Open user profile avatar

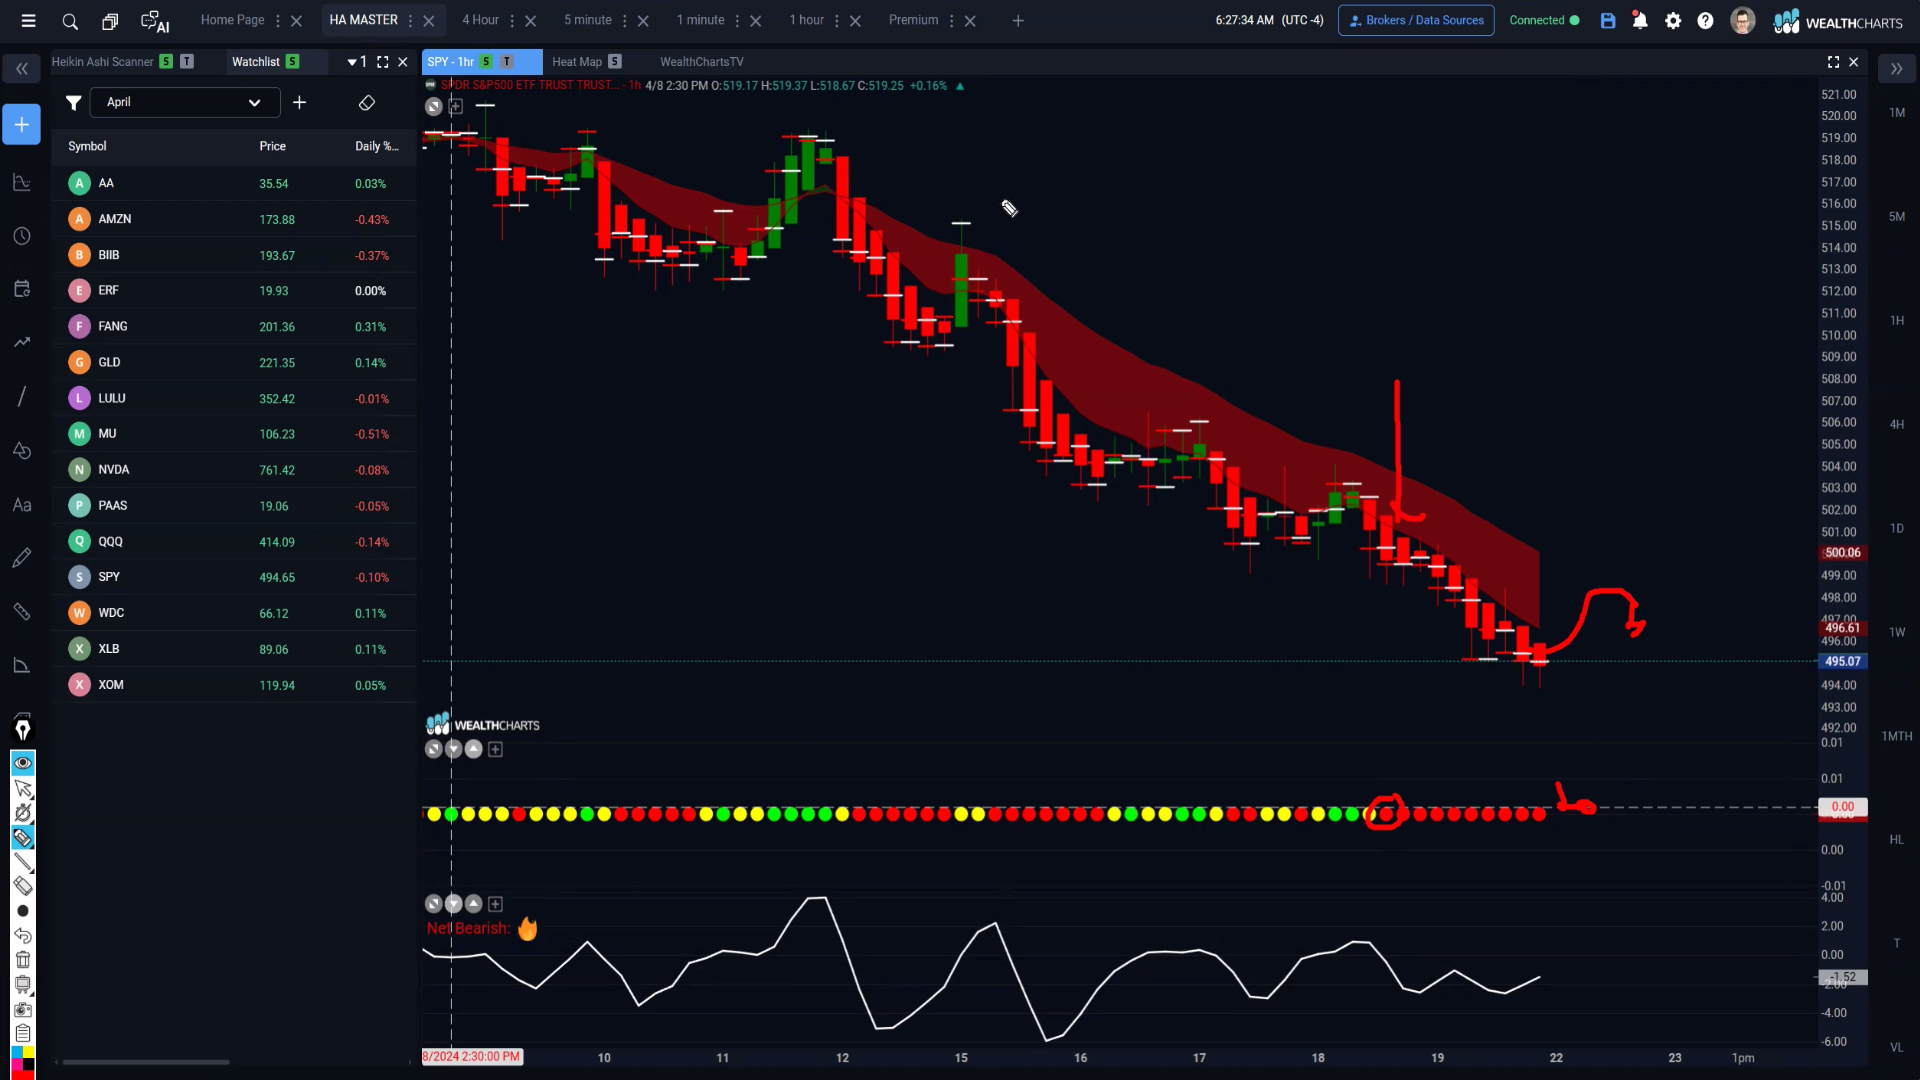pos(1743,20)
